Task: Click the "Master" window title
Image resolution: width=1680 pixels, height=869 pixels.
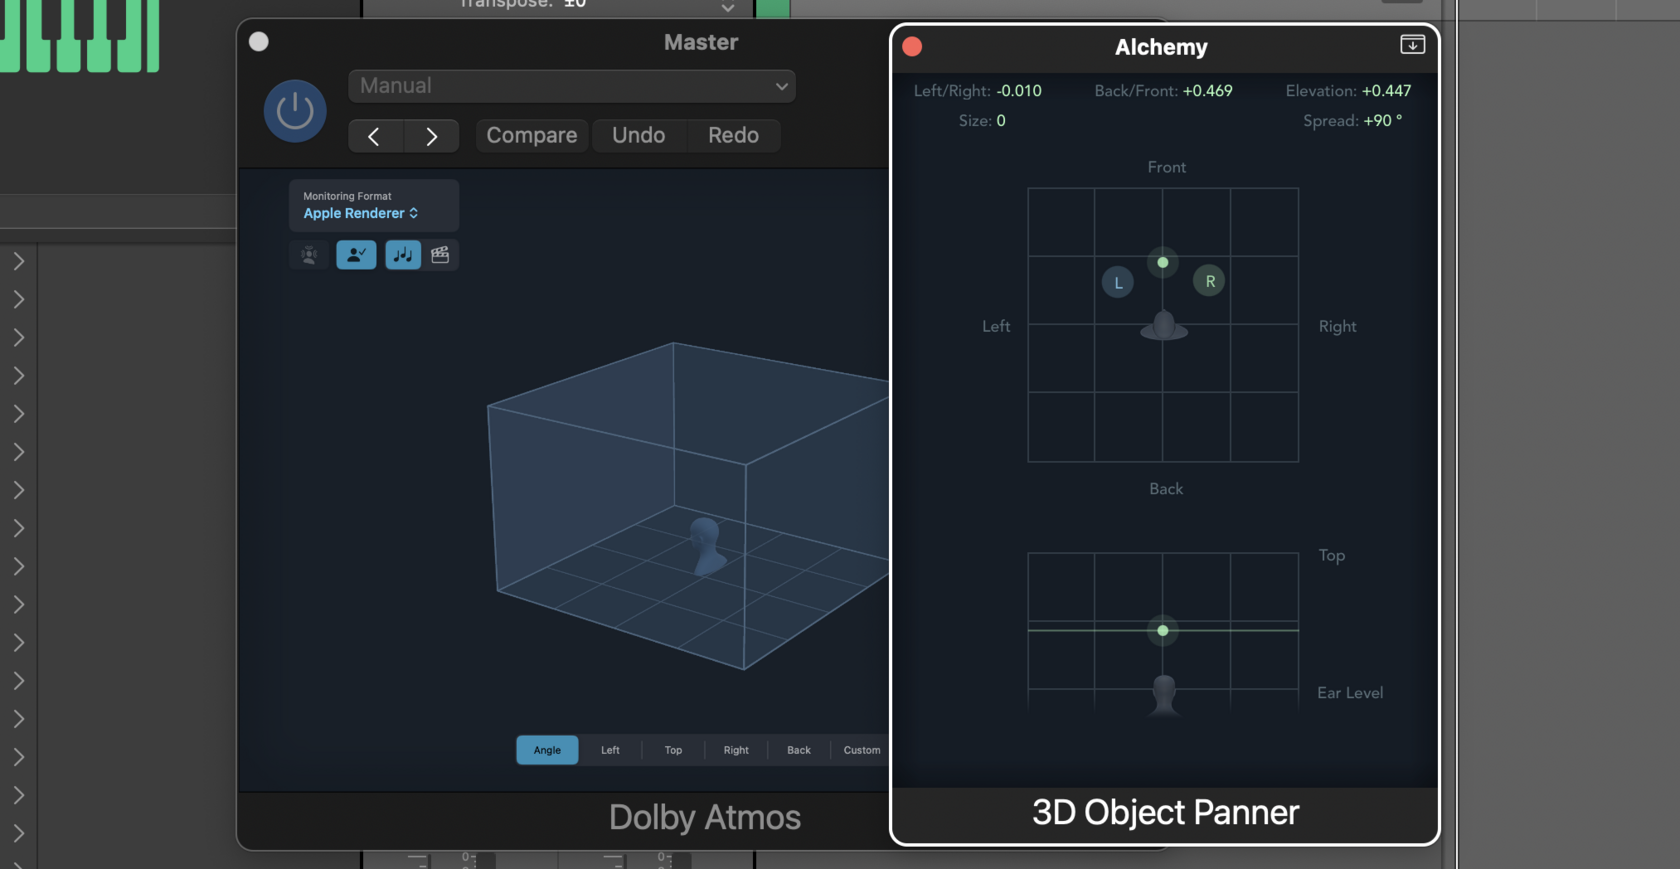Action: click(x=701, y=42)
